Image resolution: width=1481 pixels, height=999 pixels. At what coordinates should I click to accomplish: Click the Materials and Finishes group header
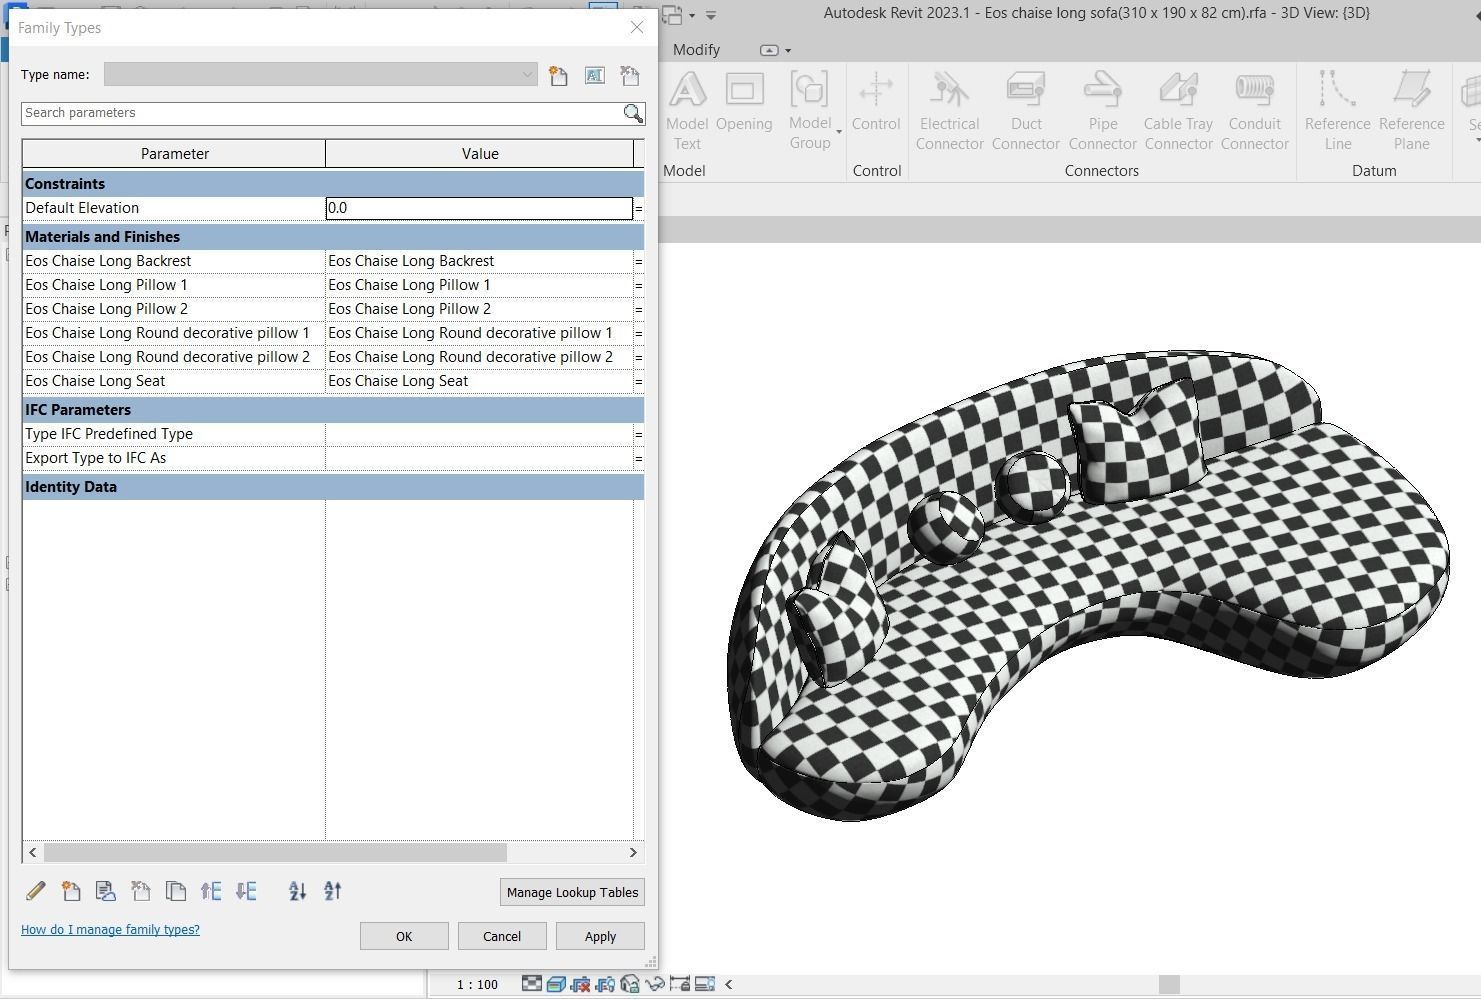click(333, 237)
